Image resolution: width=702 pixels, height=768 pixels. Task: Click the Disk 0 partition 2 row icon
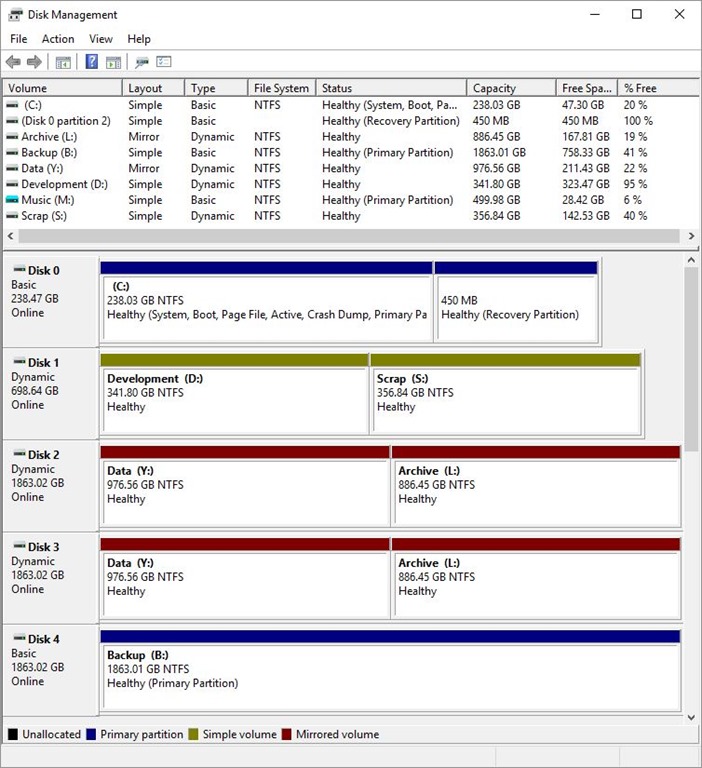[12, 120]
